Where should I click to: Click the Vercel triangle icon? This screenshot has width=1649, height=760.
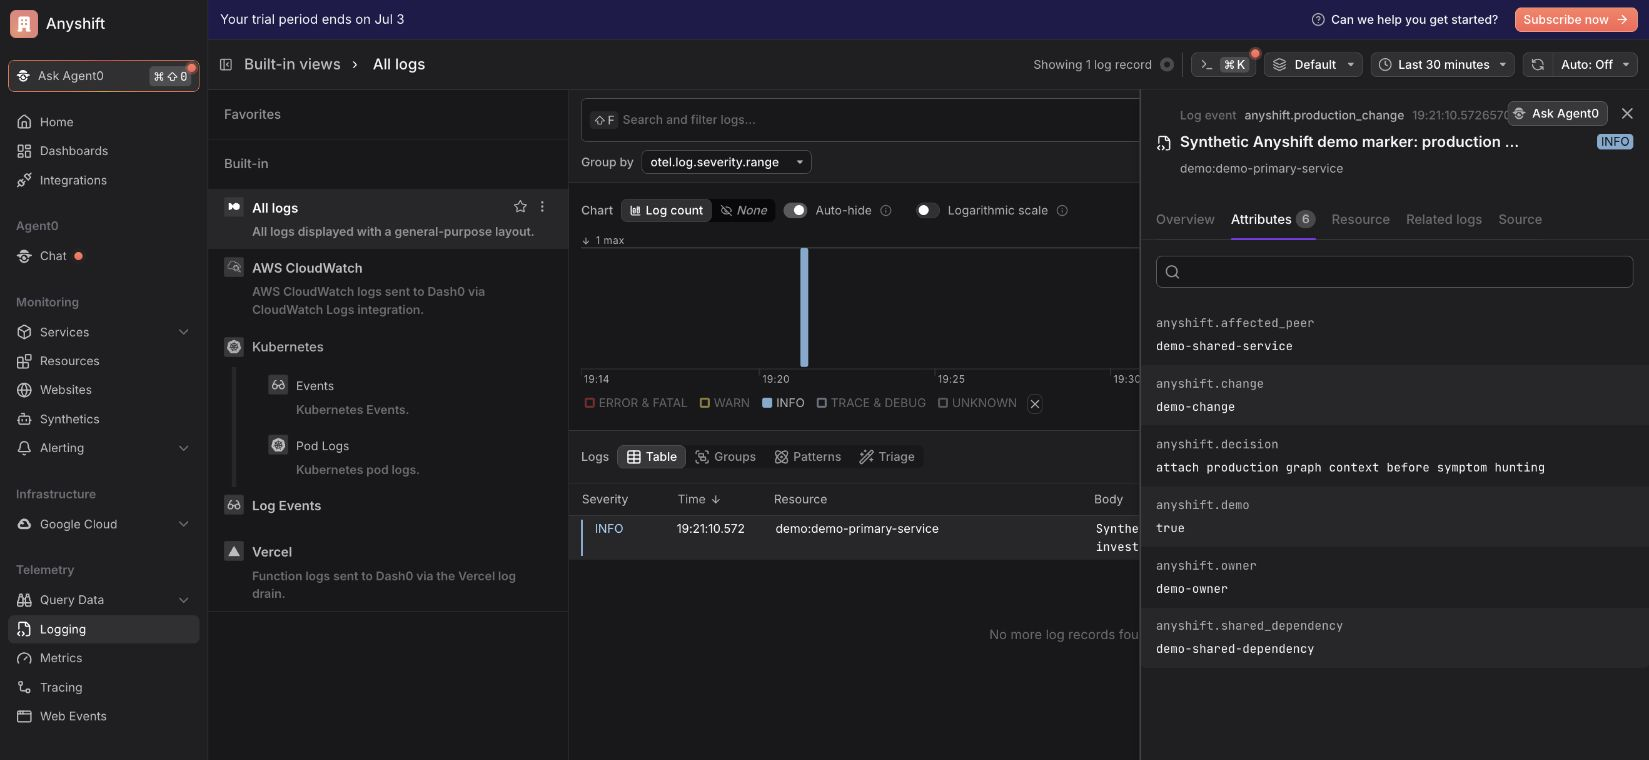pyautogui.click(x=234, y=551)
